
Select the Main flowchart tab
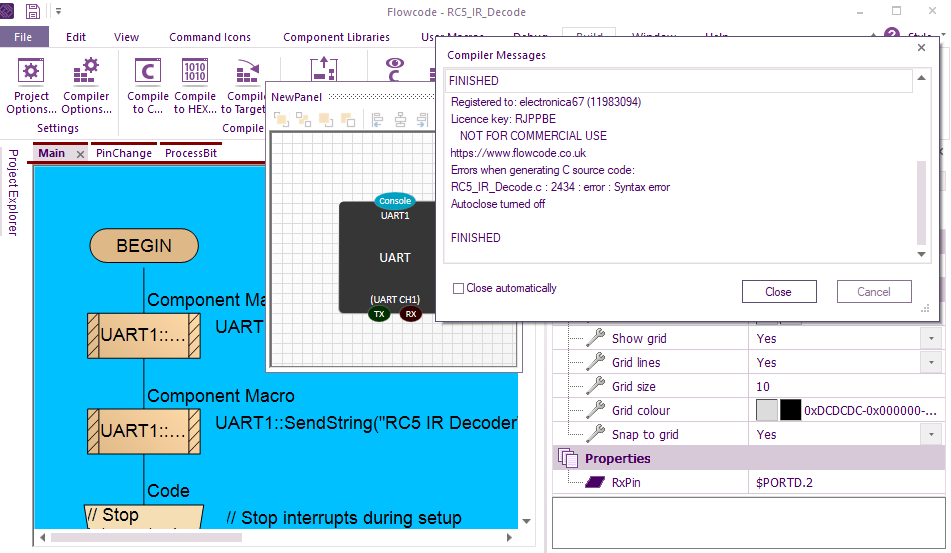(x=52, y=153)
